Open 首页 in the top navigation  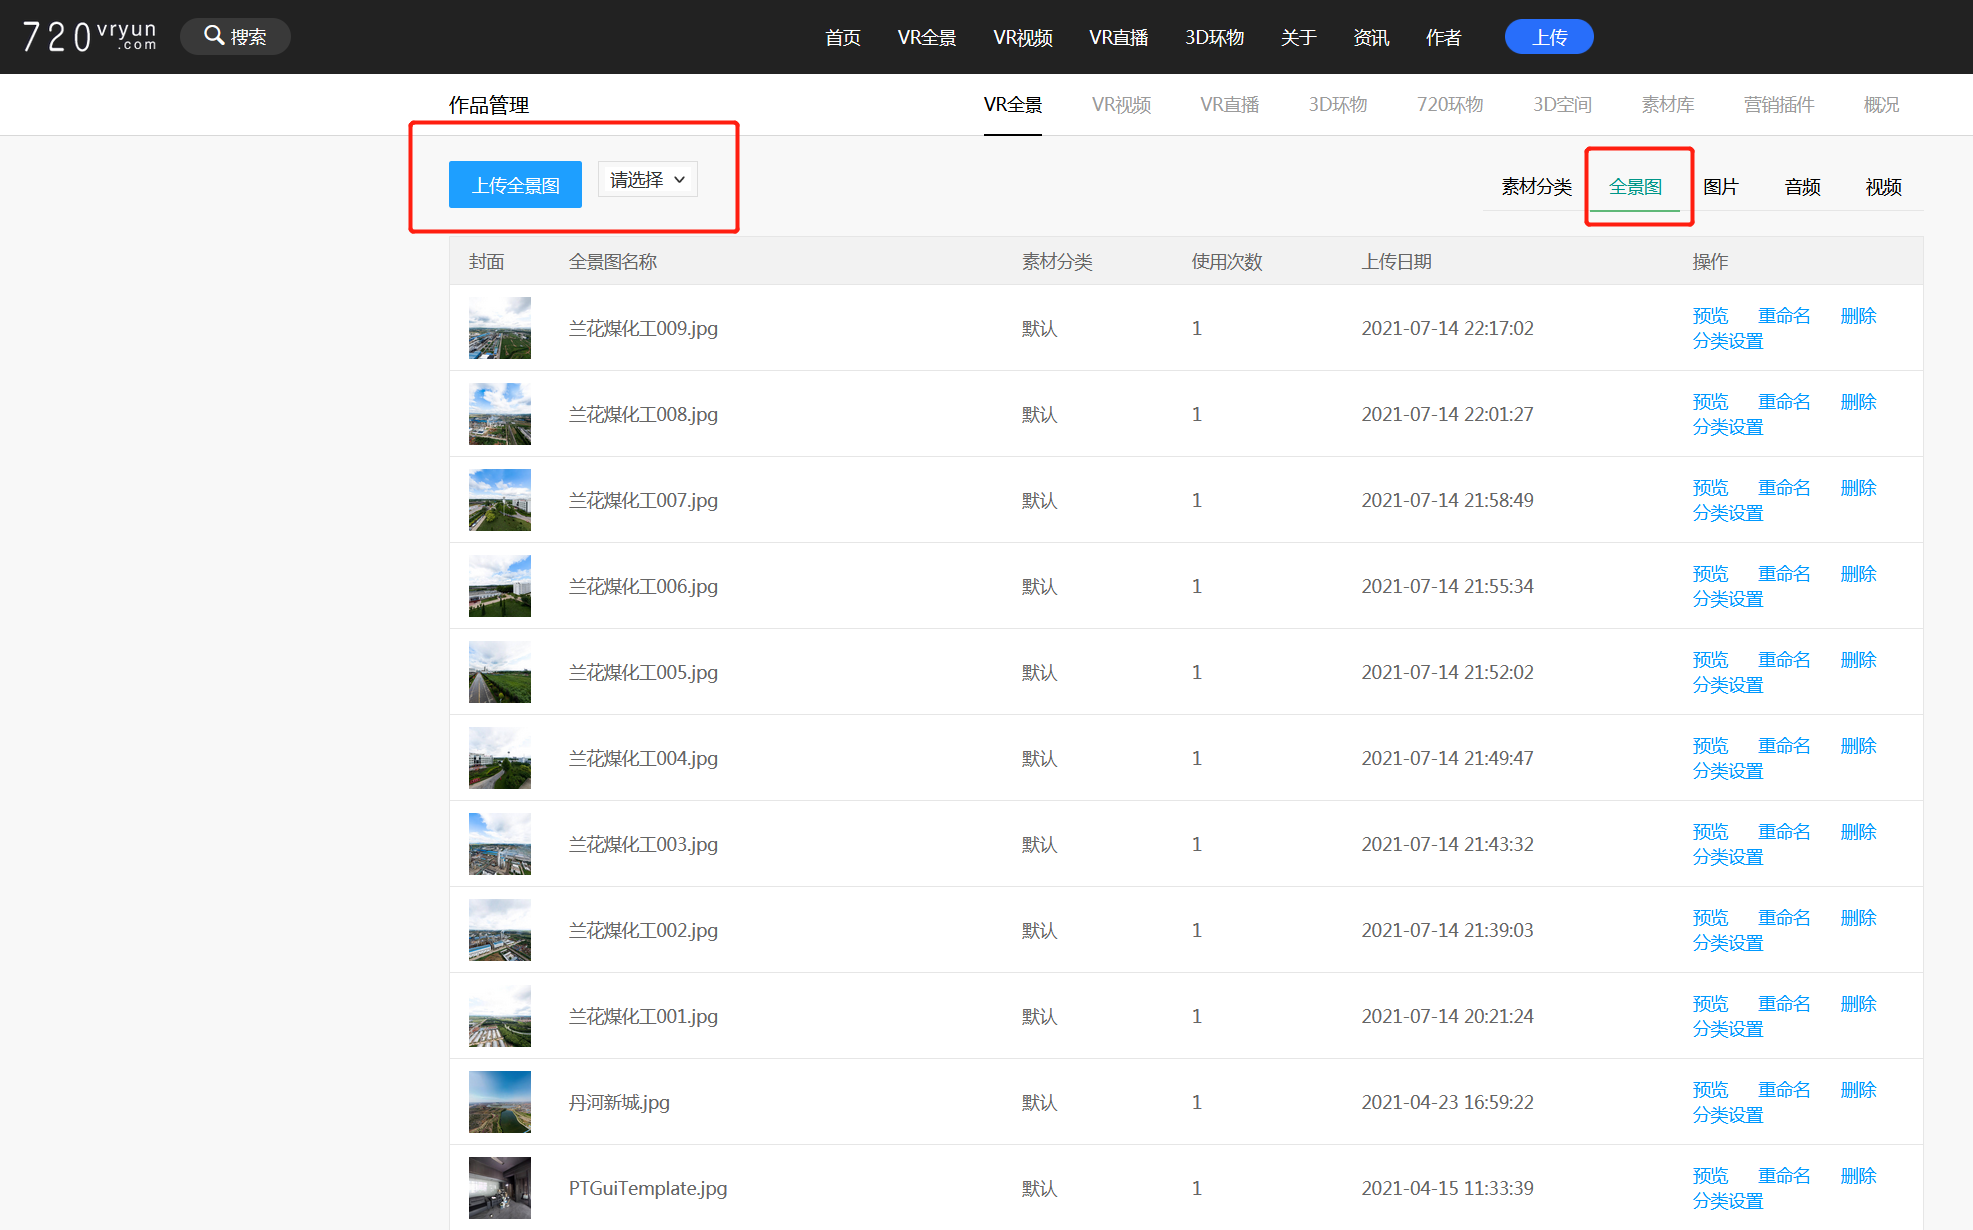(x=843, y=37)
